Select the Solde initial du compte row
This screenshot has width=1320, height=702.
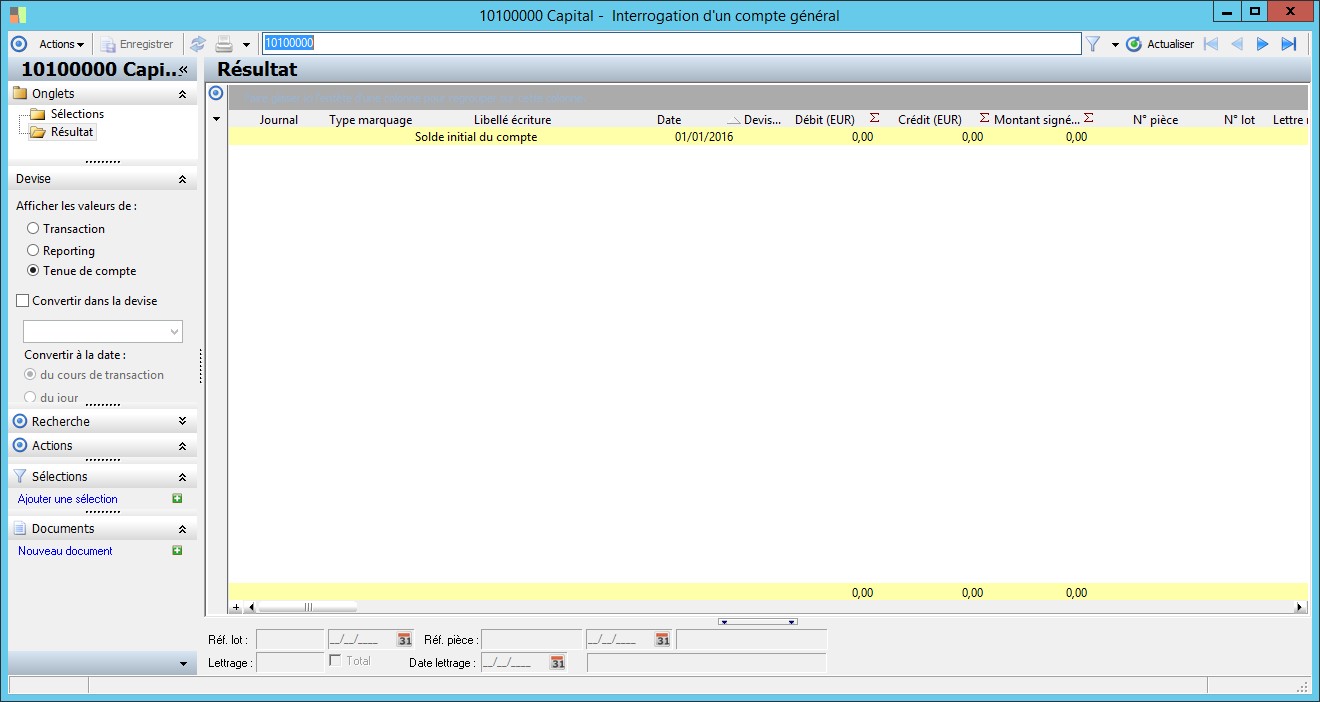click(768, 137)
